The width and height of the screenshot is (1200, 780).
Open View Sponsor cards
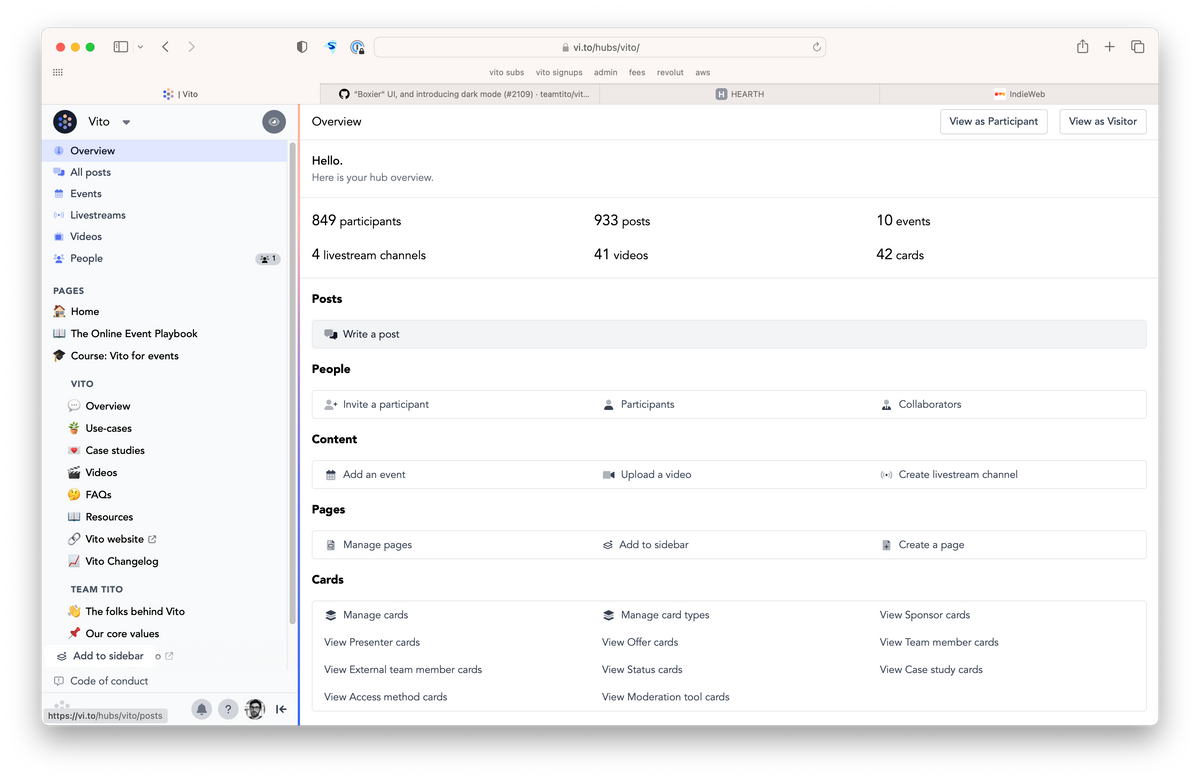(x=925, y=615)
